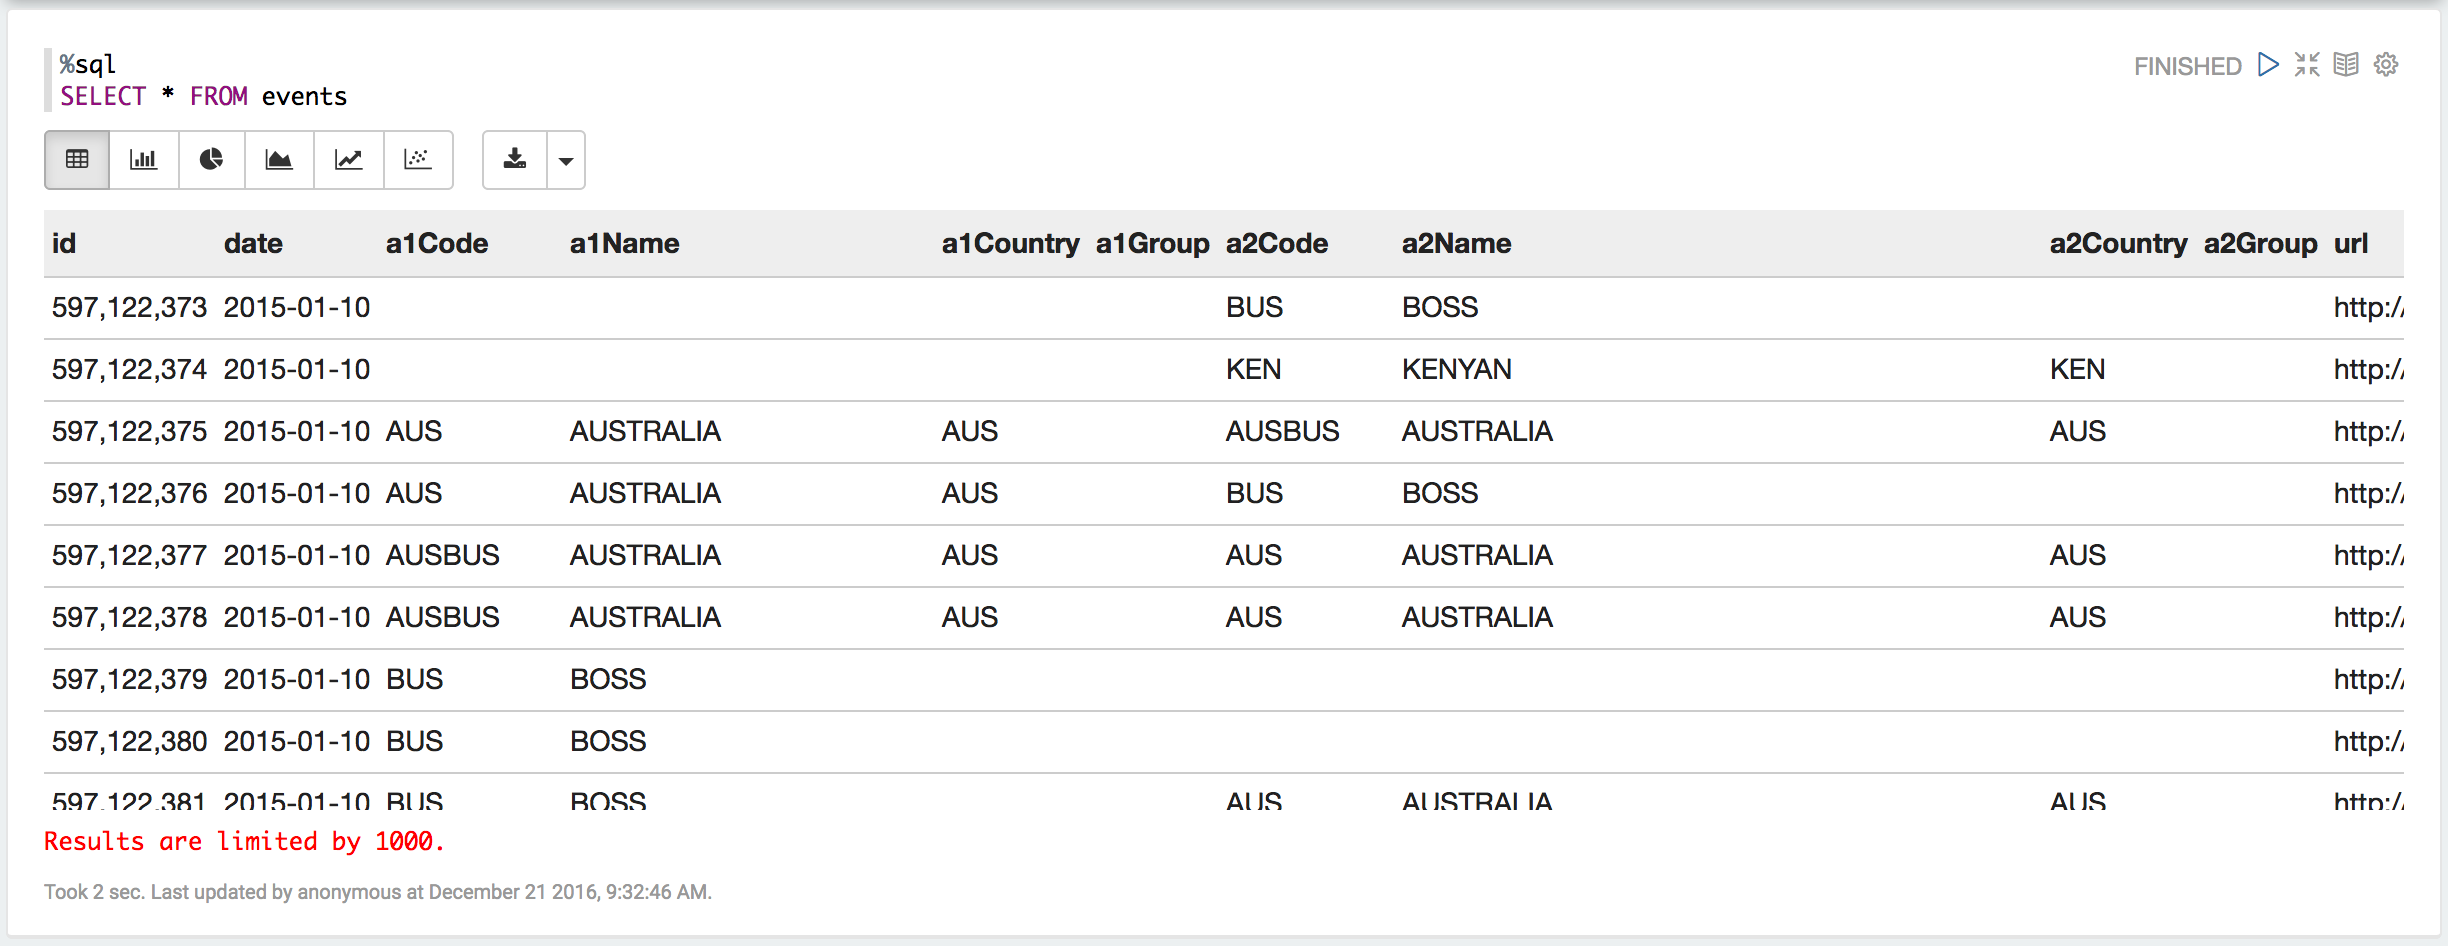Image resolution: width=2448 pixels, height=946 pixels.
Task: Select the area chart visualization
Action: (279, 160)
